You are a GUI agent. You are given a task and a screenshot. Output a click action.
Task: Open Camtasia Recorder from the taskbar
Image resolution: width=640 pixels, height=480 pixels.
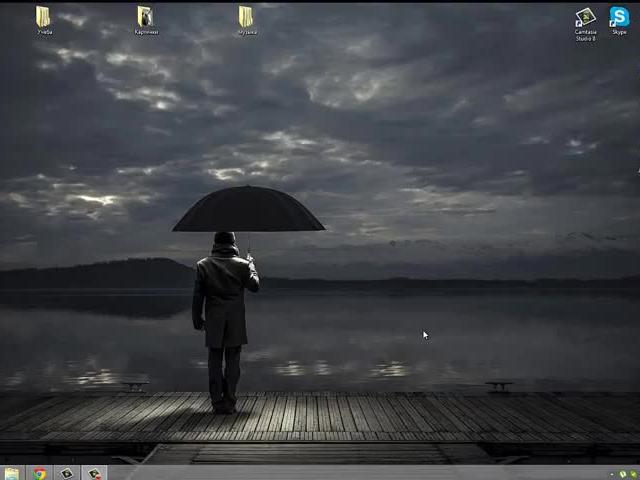(94, 473)
